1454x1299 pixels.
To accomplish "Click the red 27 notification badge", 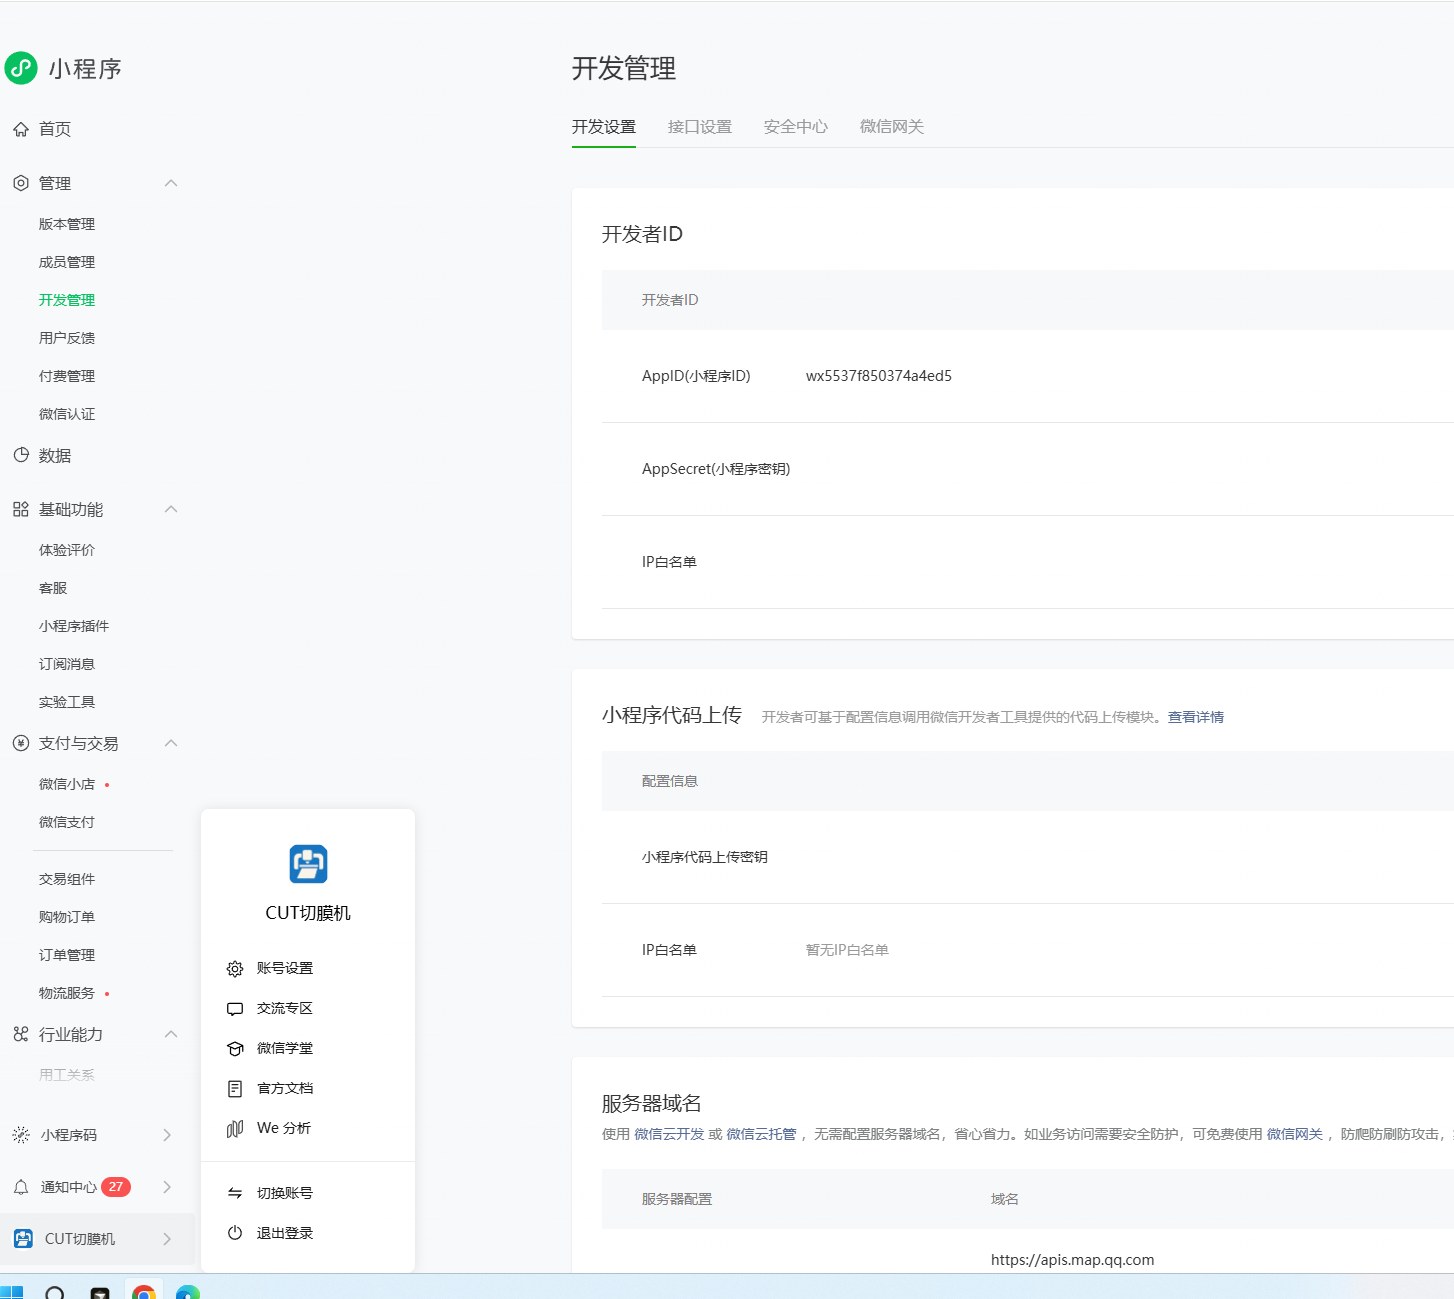I will coord(116,1187).
